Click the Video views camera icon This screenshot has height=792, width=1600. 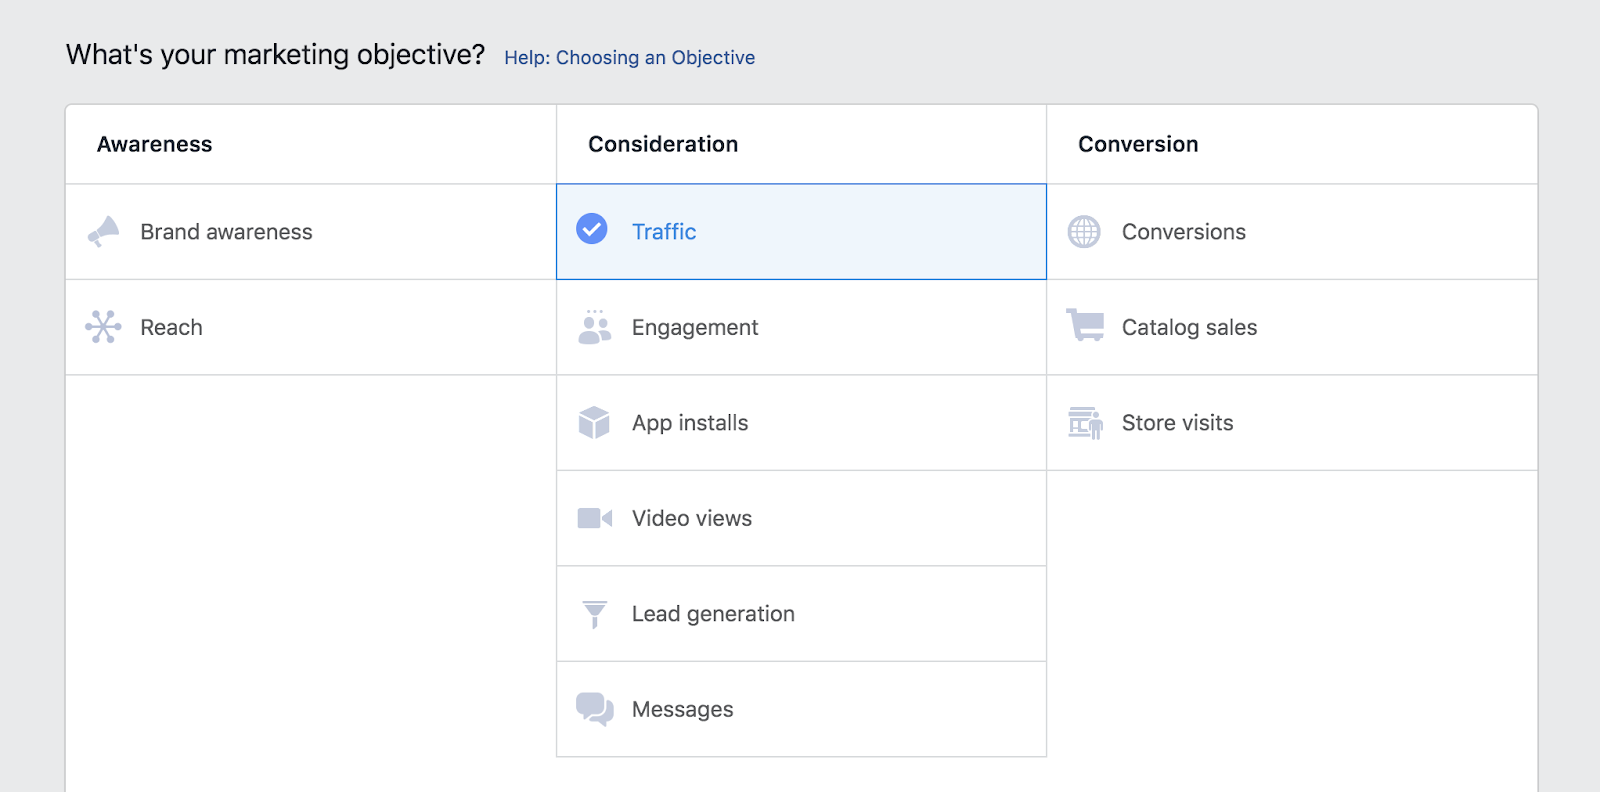click(x=594, y=518)
